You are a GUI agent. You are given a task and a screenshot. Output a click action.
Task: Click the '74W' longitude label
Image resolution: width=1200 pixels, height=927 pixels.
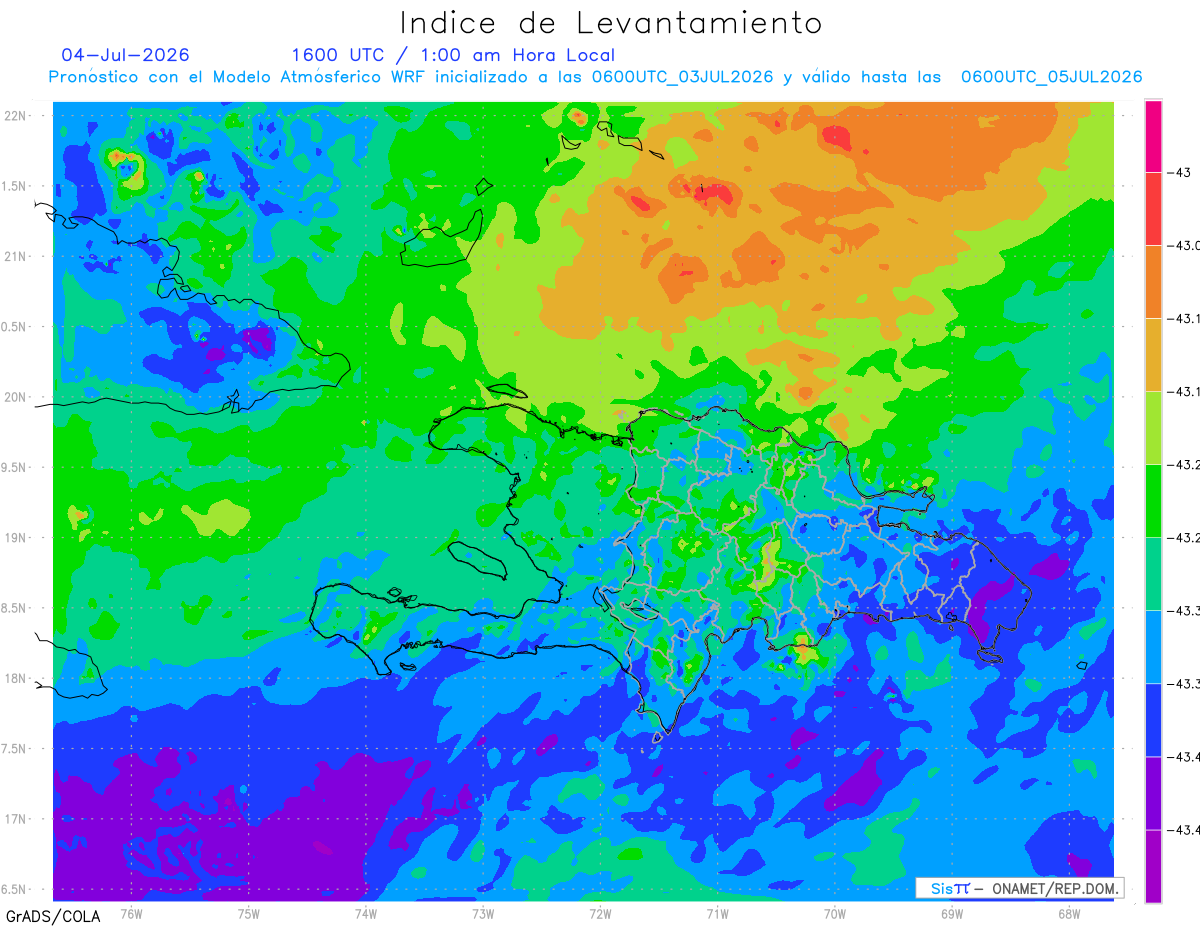coord(366,913)
